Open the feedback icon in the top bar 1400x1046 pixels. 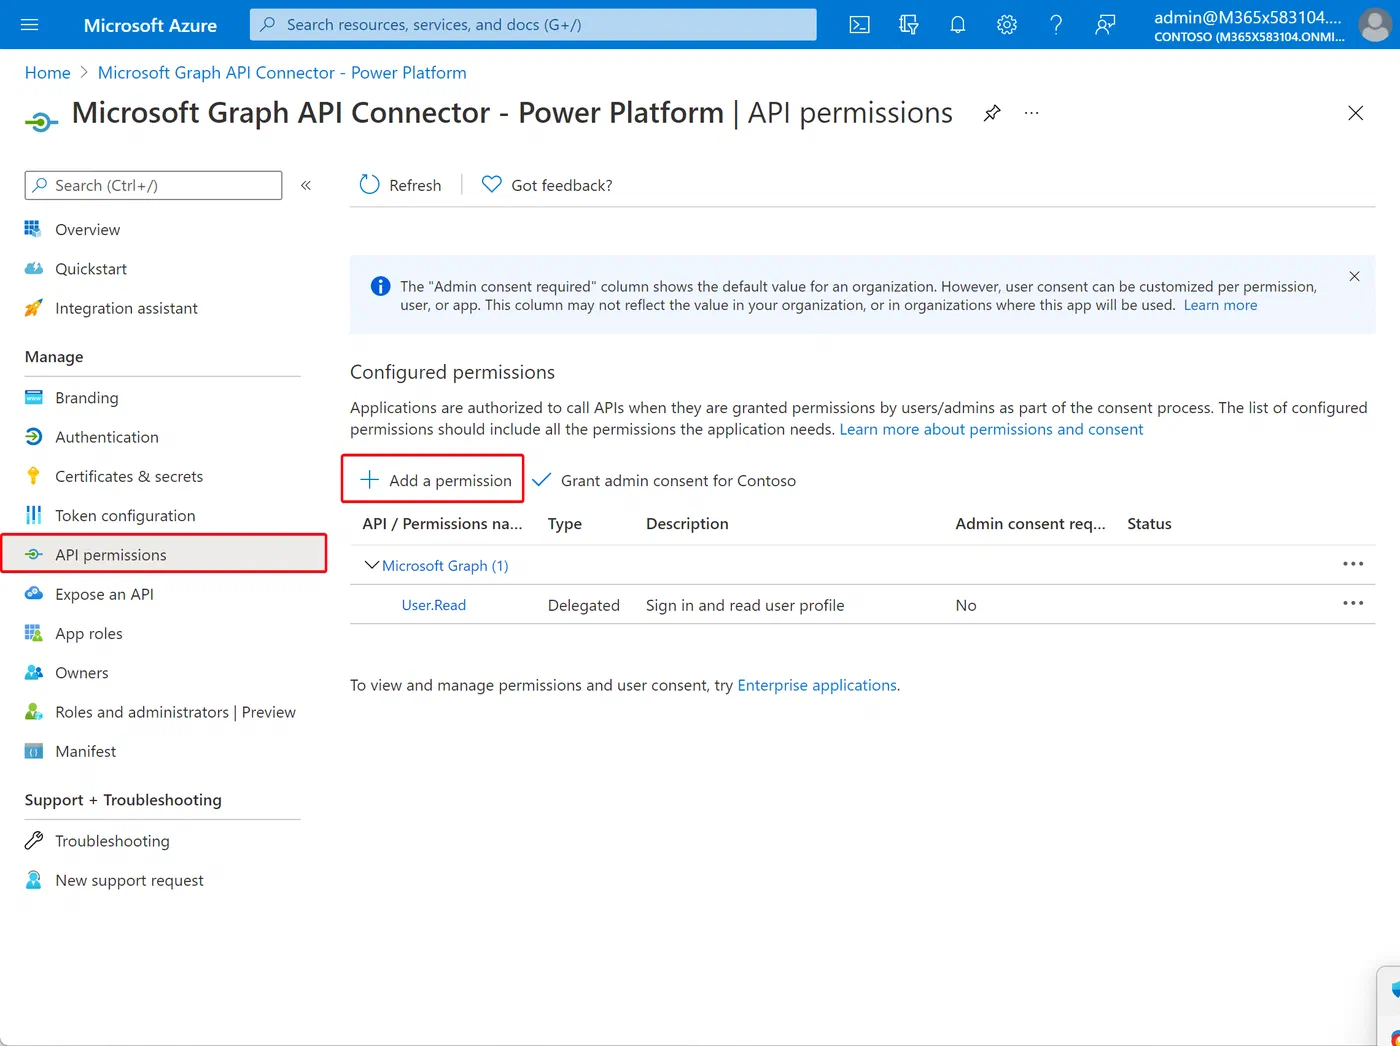point(1105,24)
